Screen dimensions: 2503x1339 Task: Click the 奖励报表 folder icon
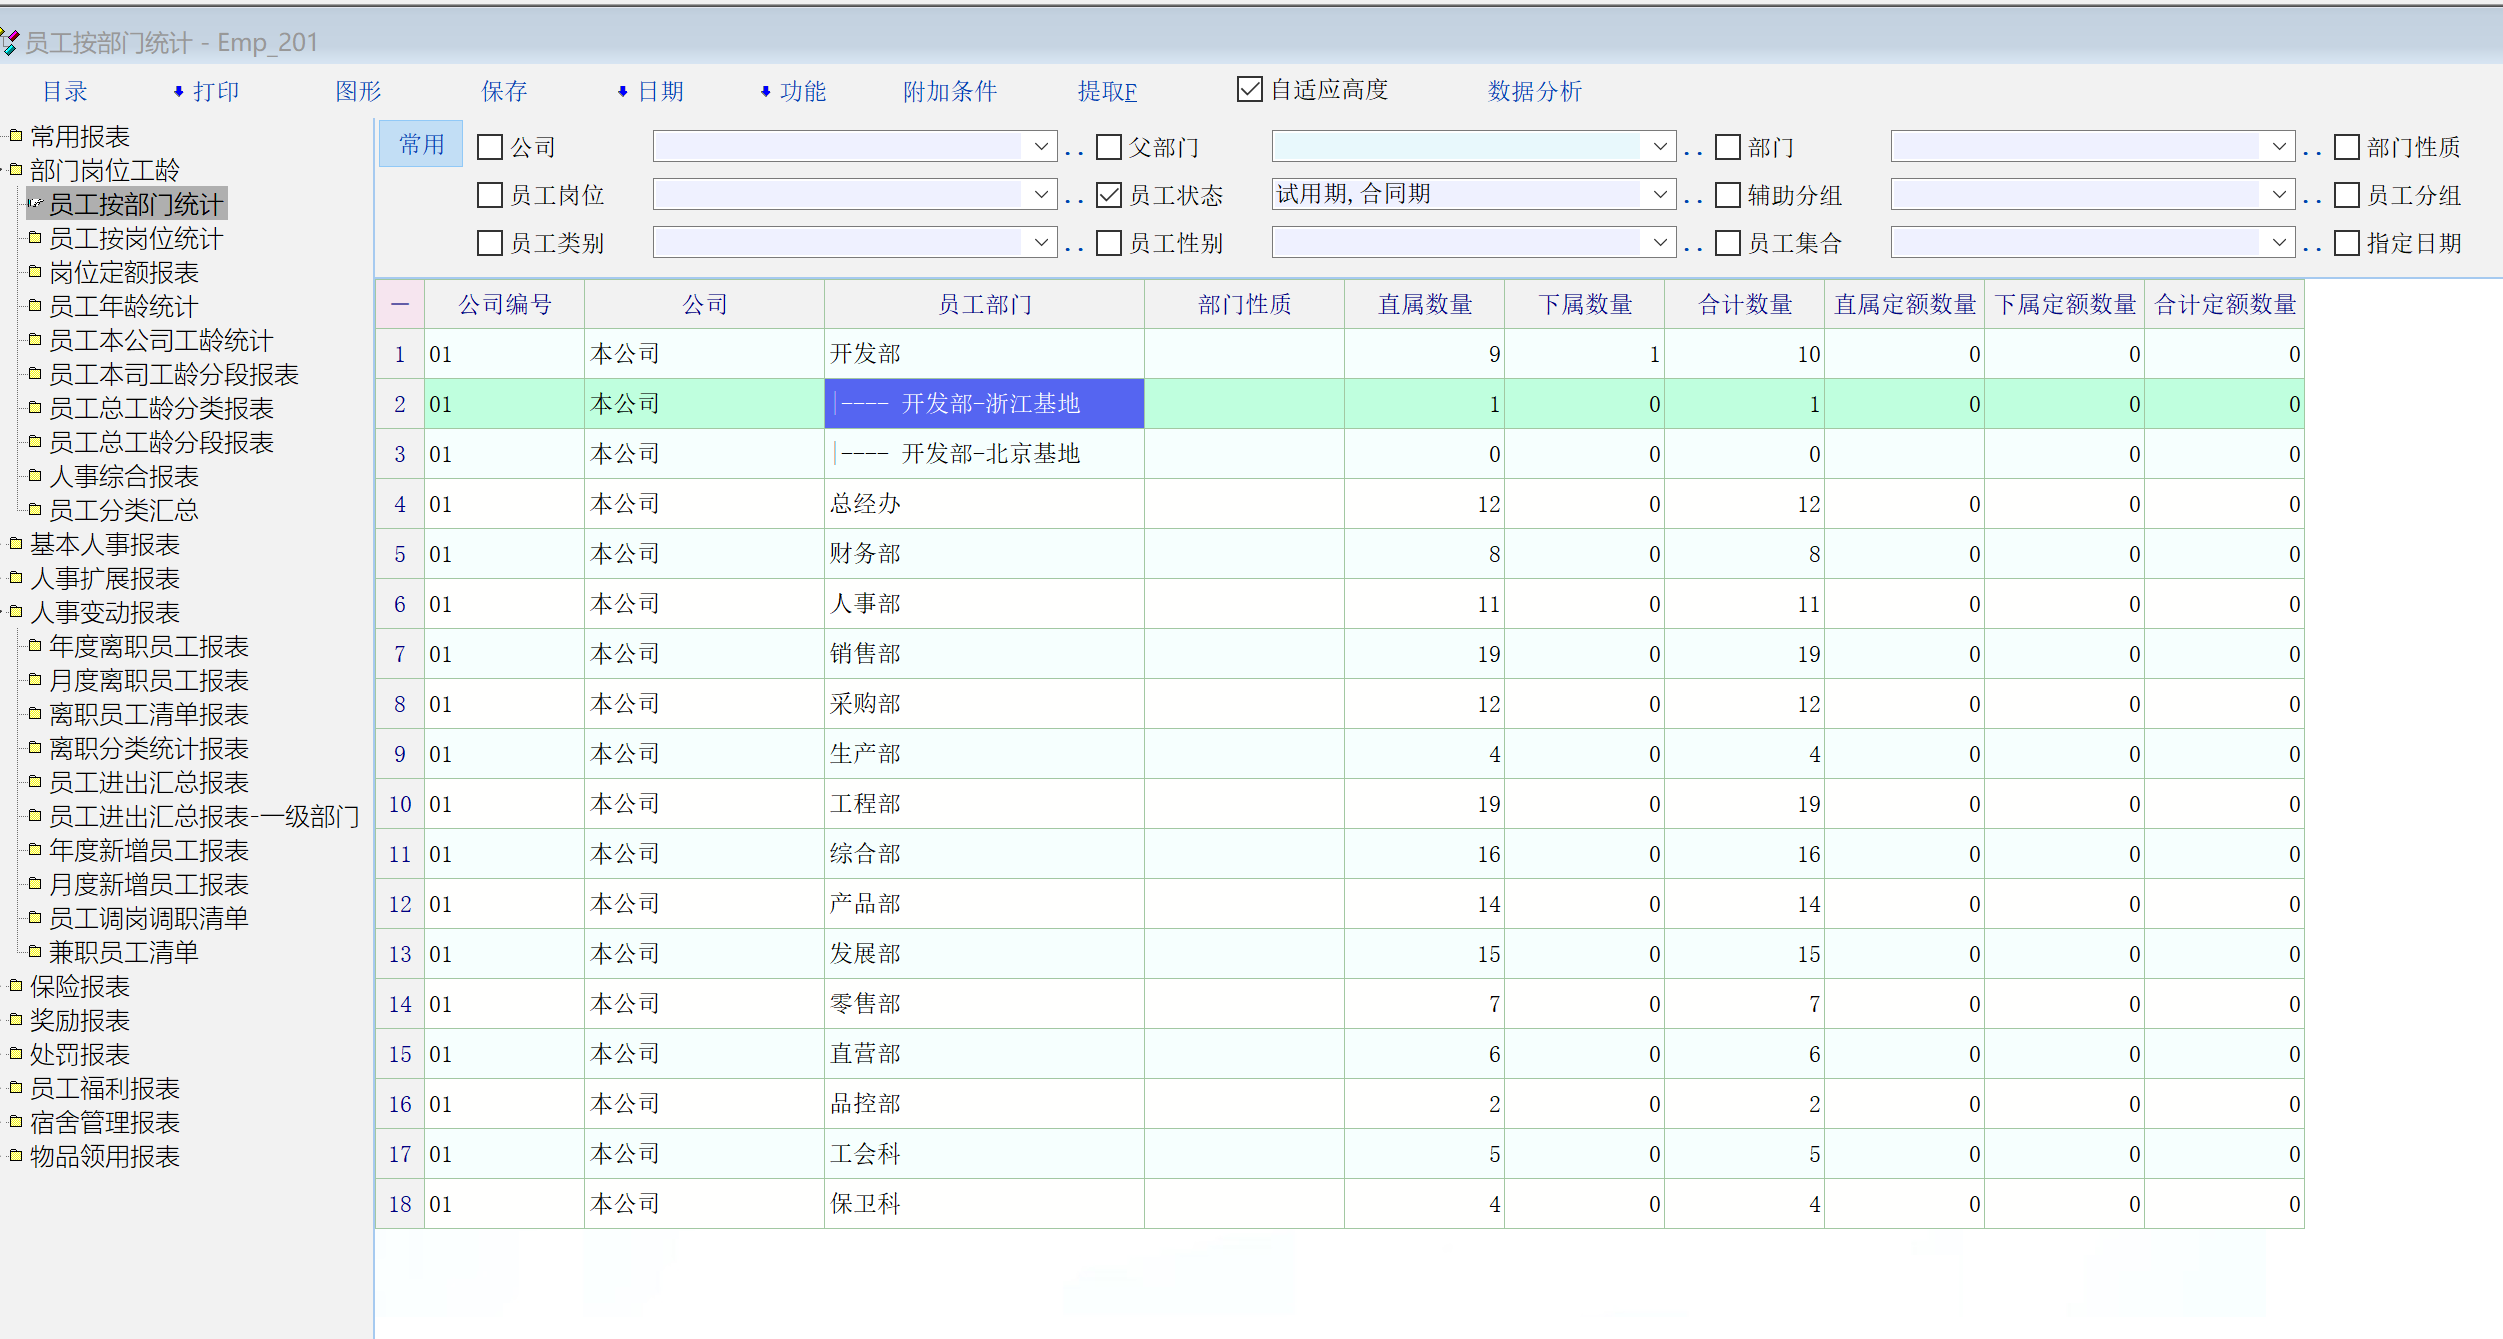click(x=16, y=1019)
